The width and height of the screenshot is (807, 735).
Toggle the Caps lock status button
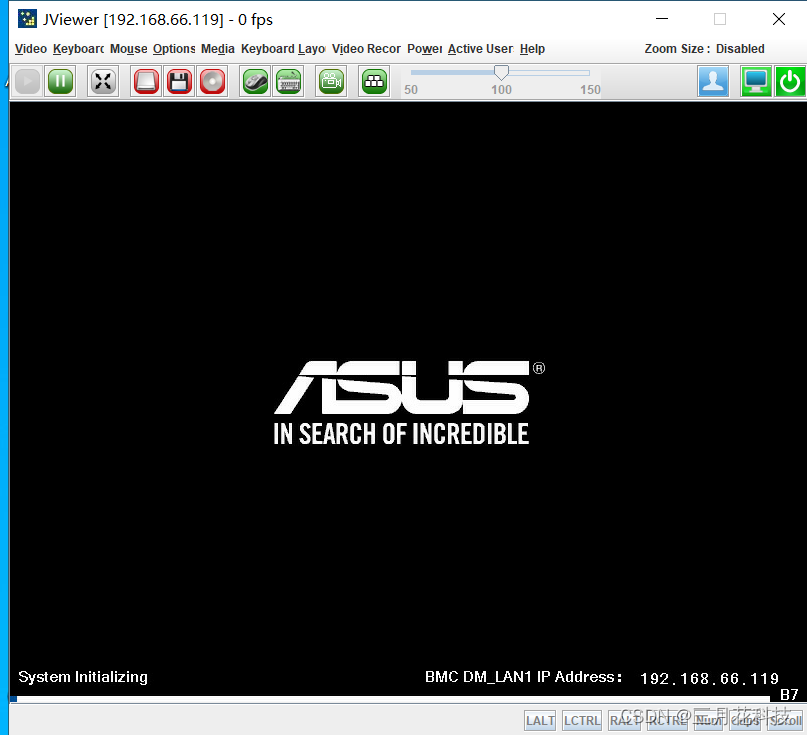745,721
